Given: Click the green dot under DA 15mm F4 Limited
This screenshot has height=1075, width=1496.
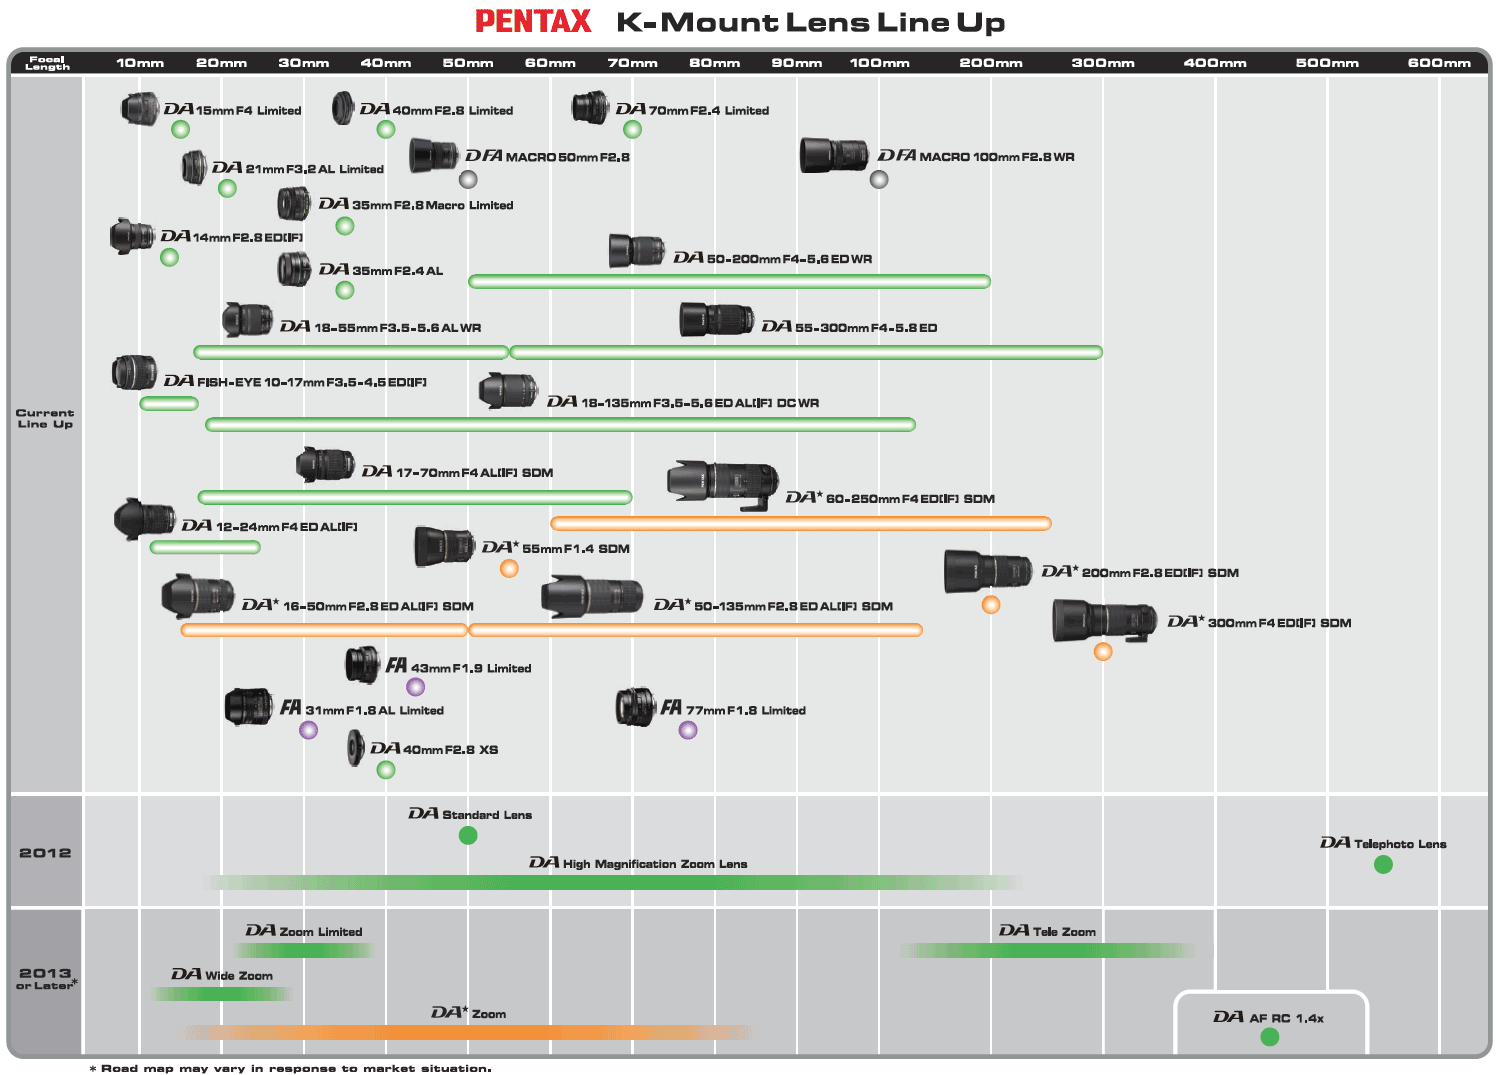Looking at the screenshot, I should pyautogui.click(x=180, y=129).
